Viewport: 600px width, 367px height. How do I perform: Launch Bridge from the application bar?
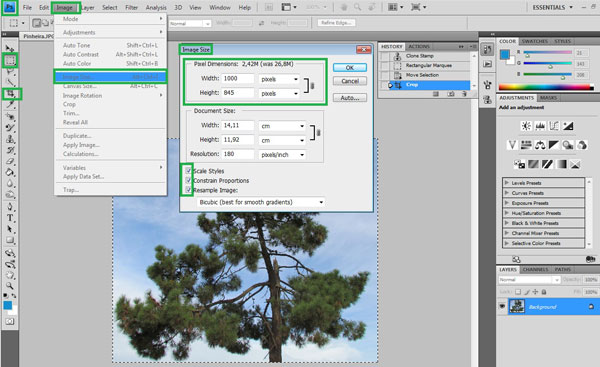(269, 7)
